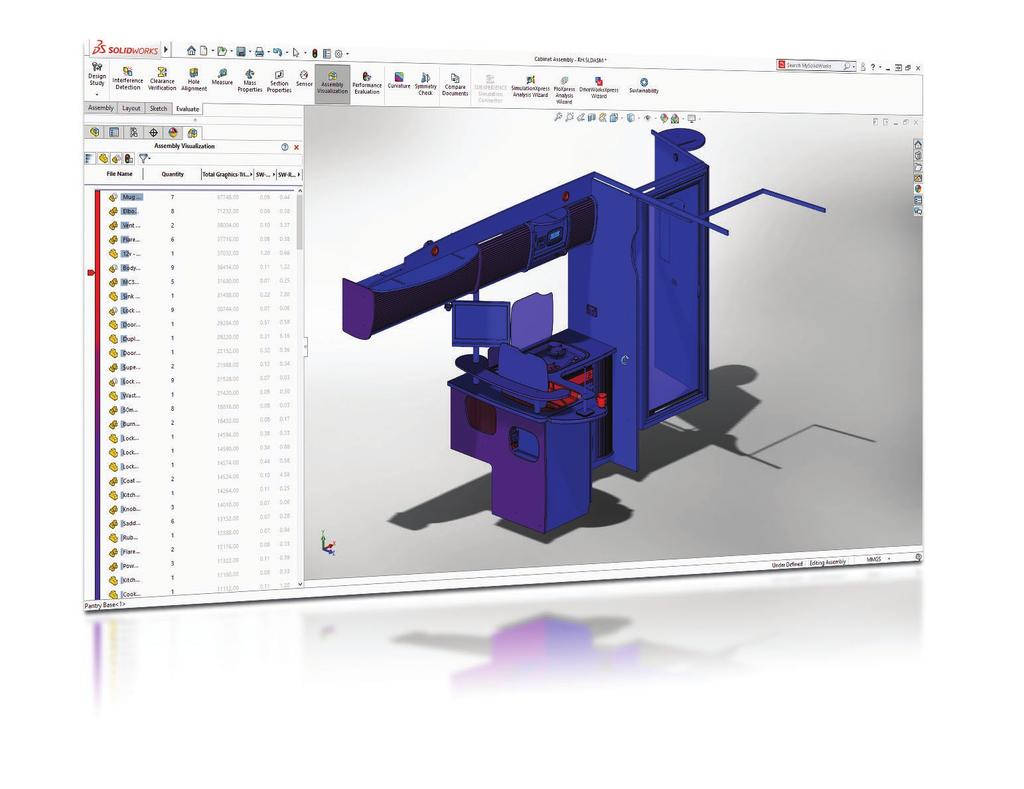Select the 'Body...' component row
Viewport: 1024px width, 789px height.
pyautogui.click(x=199, y=268)
